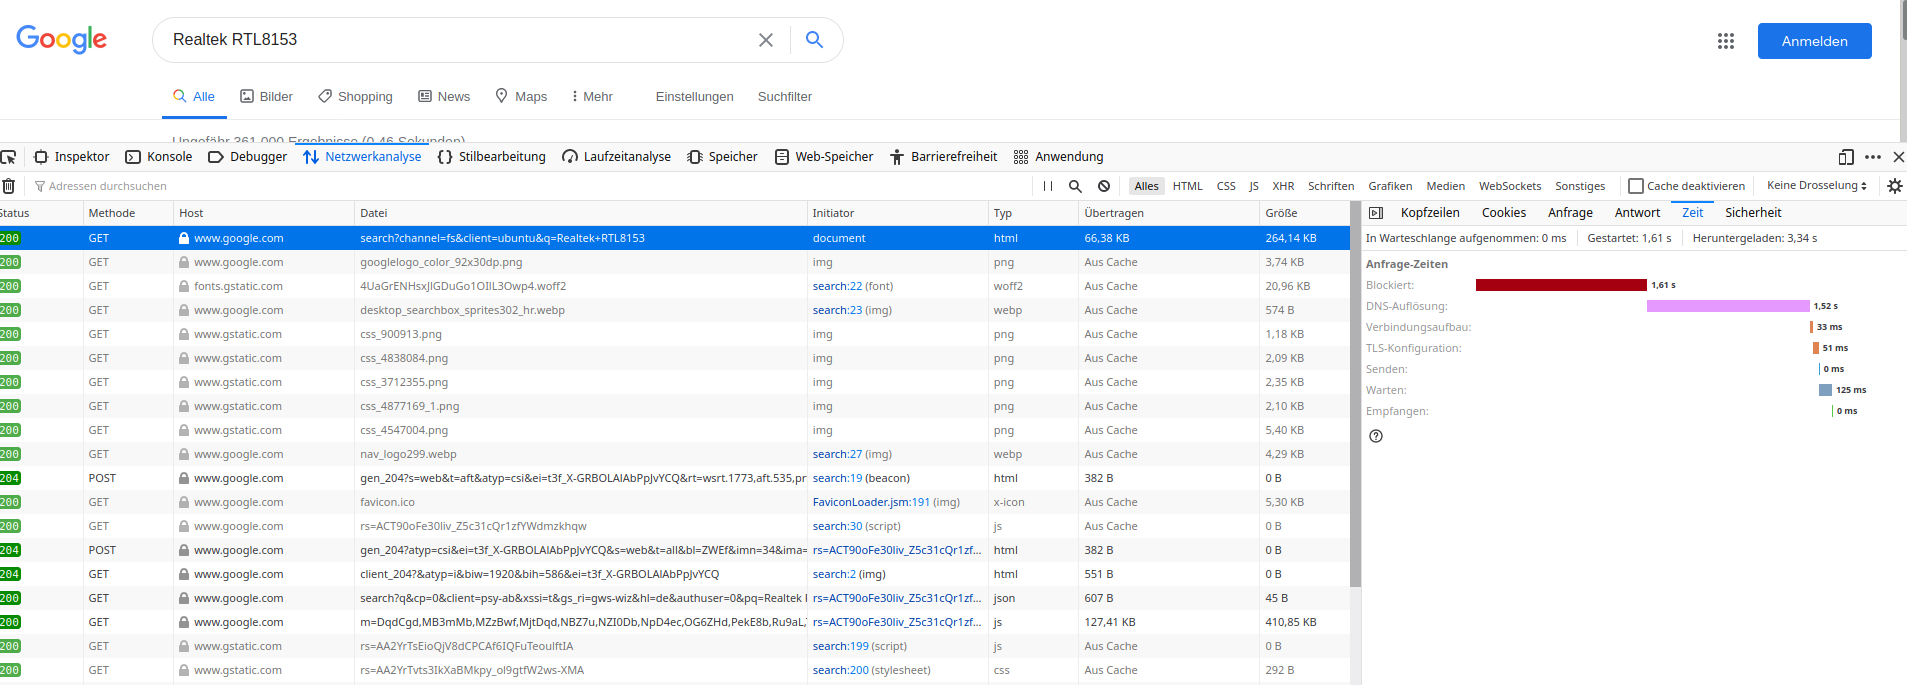Image resolution: width=1907 pixels, height=685 pixels.
Task: Open the devtools three-dot options menu
Action: (x=1873, y=157)
